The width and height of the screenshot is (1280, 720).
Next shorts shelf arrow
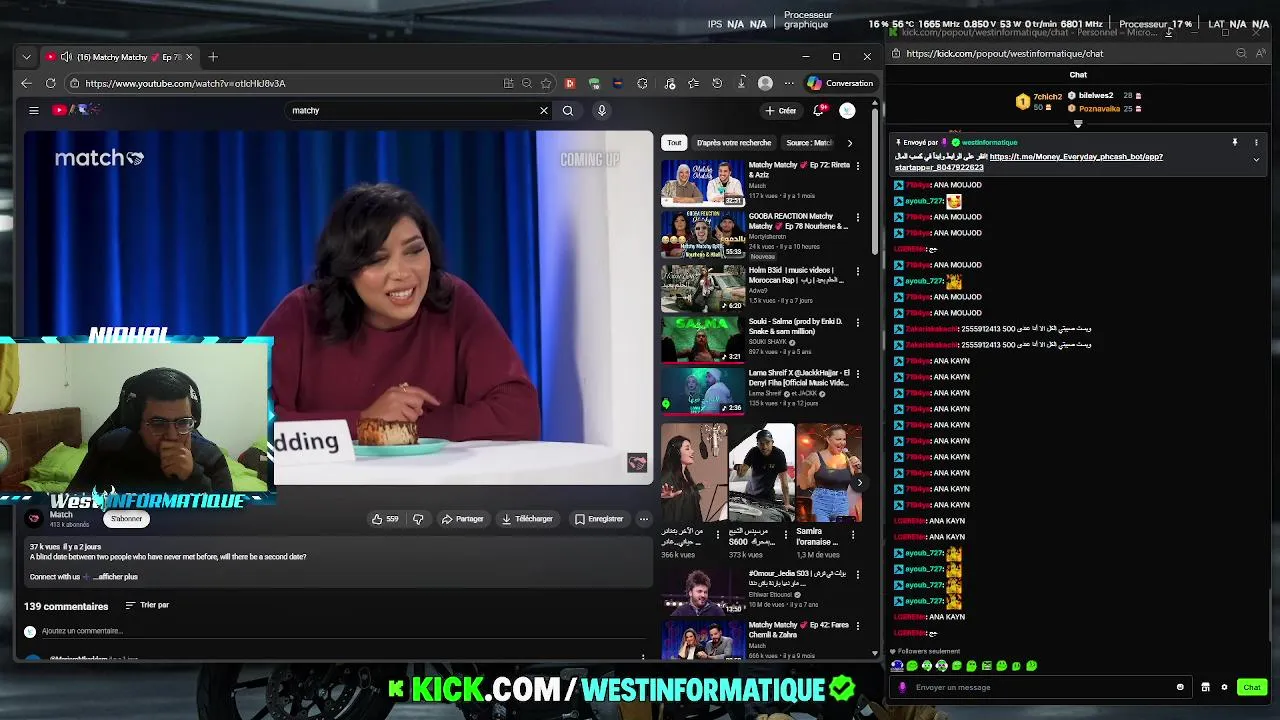point(859,482)
